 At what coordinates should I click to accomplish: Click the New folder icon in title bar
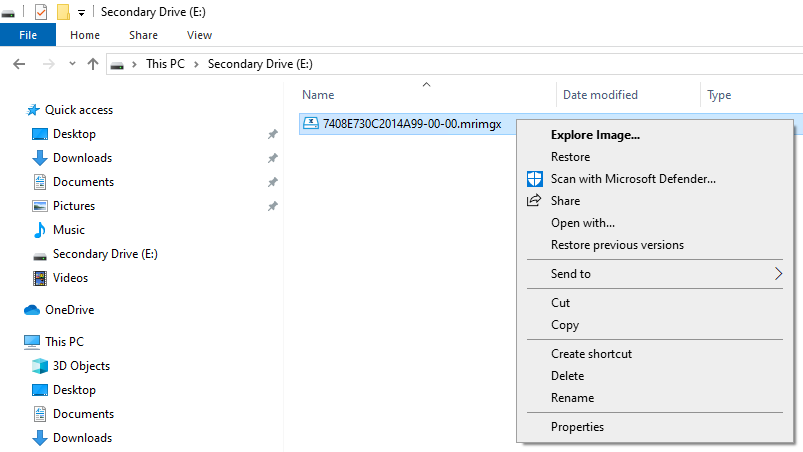63,11
